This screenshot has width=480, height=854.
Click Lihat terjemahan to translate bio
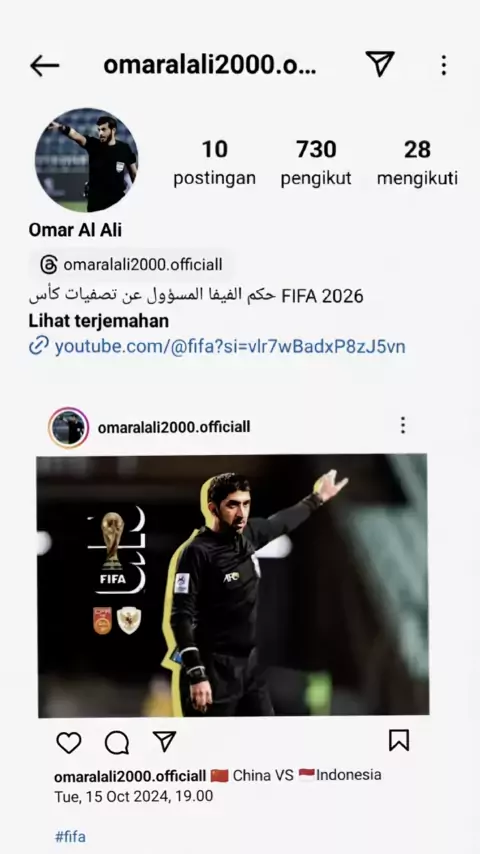(x=99, y=321)
